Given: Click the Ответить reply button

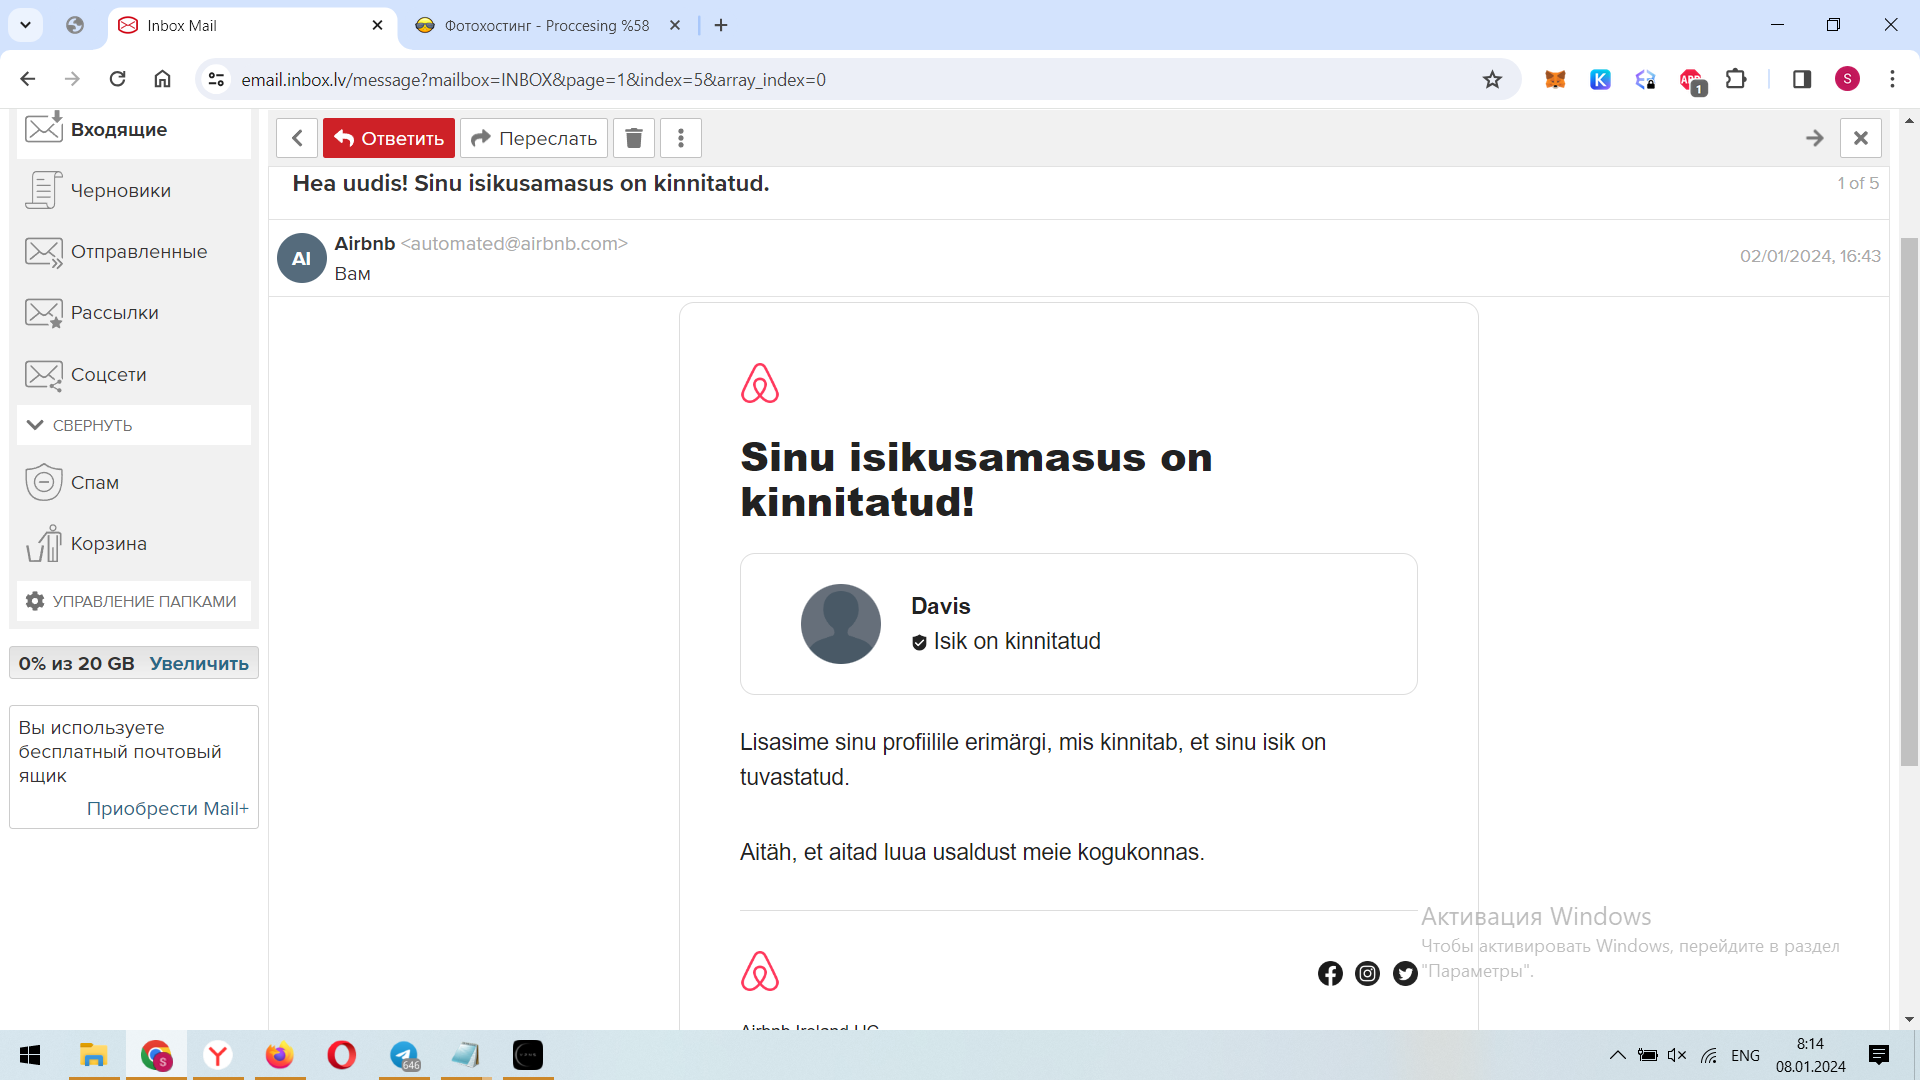Looking at the screenshot, I should [x=389, y=138].
